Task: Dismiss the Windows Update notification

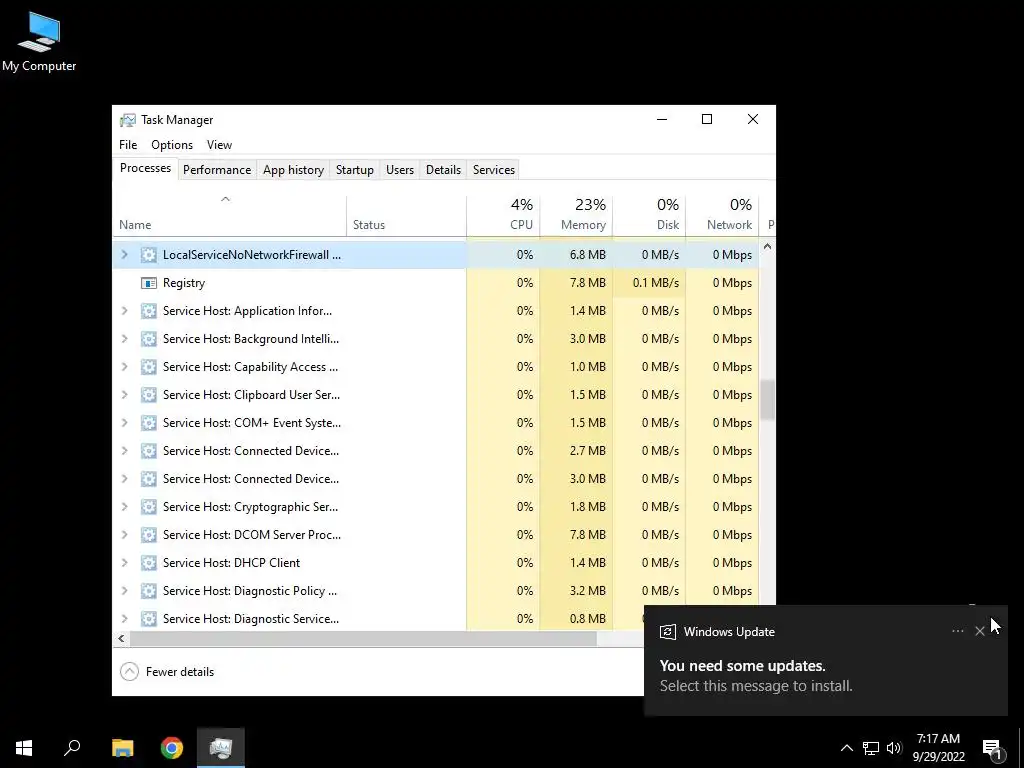Action: (980, 631)
